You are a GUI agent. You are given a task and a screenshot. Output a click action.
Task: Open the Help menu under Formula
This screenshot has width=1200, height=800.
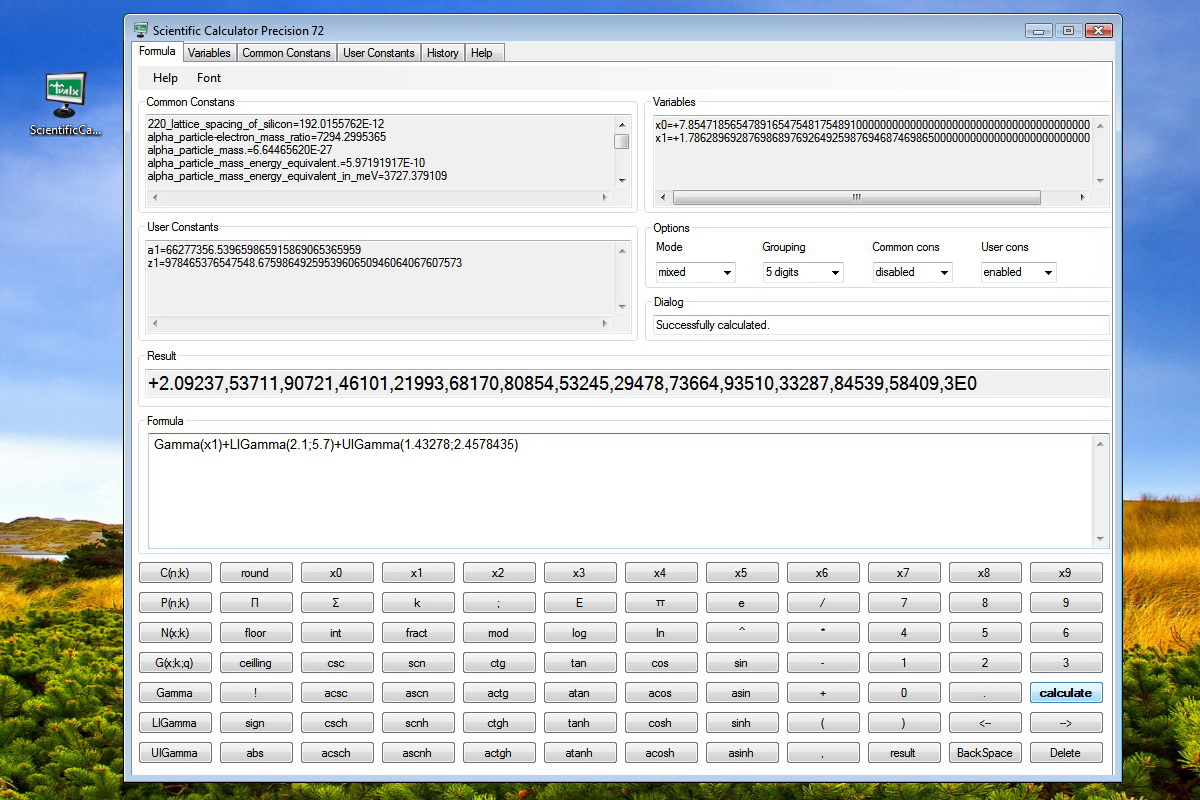click(166, 78)
